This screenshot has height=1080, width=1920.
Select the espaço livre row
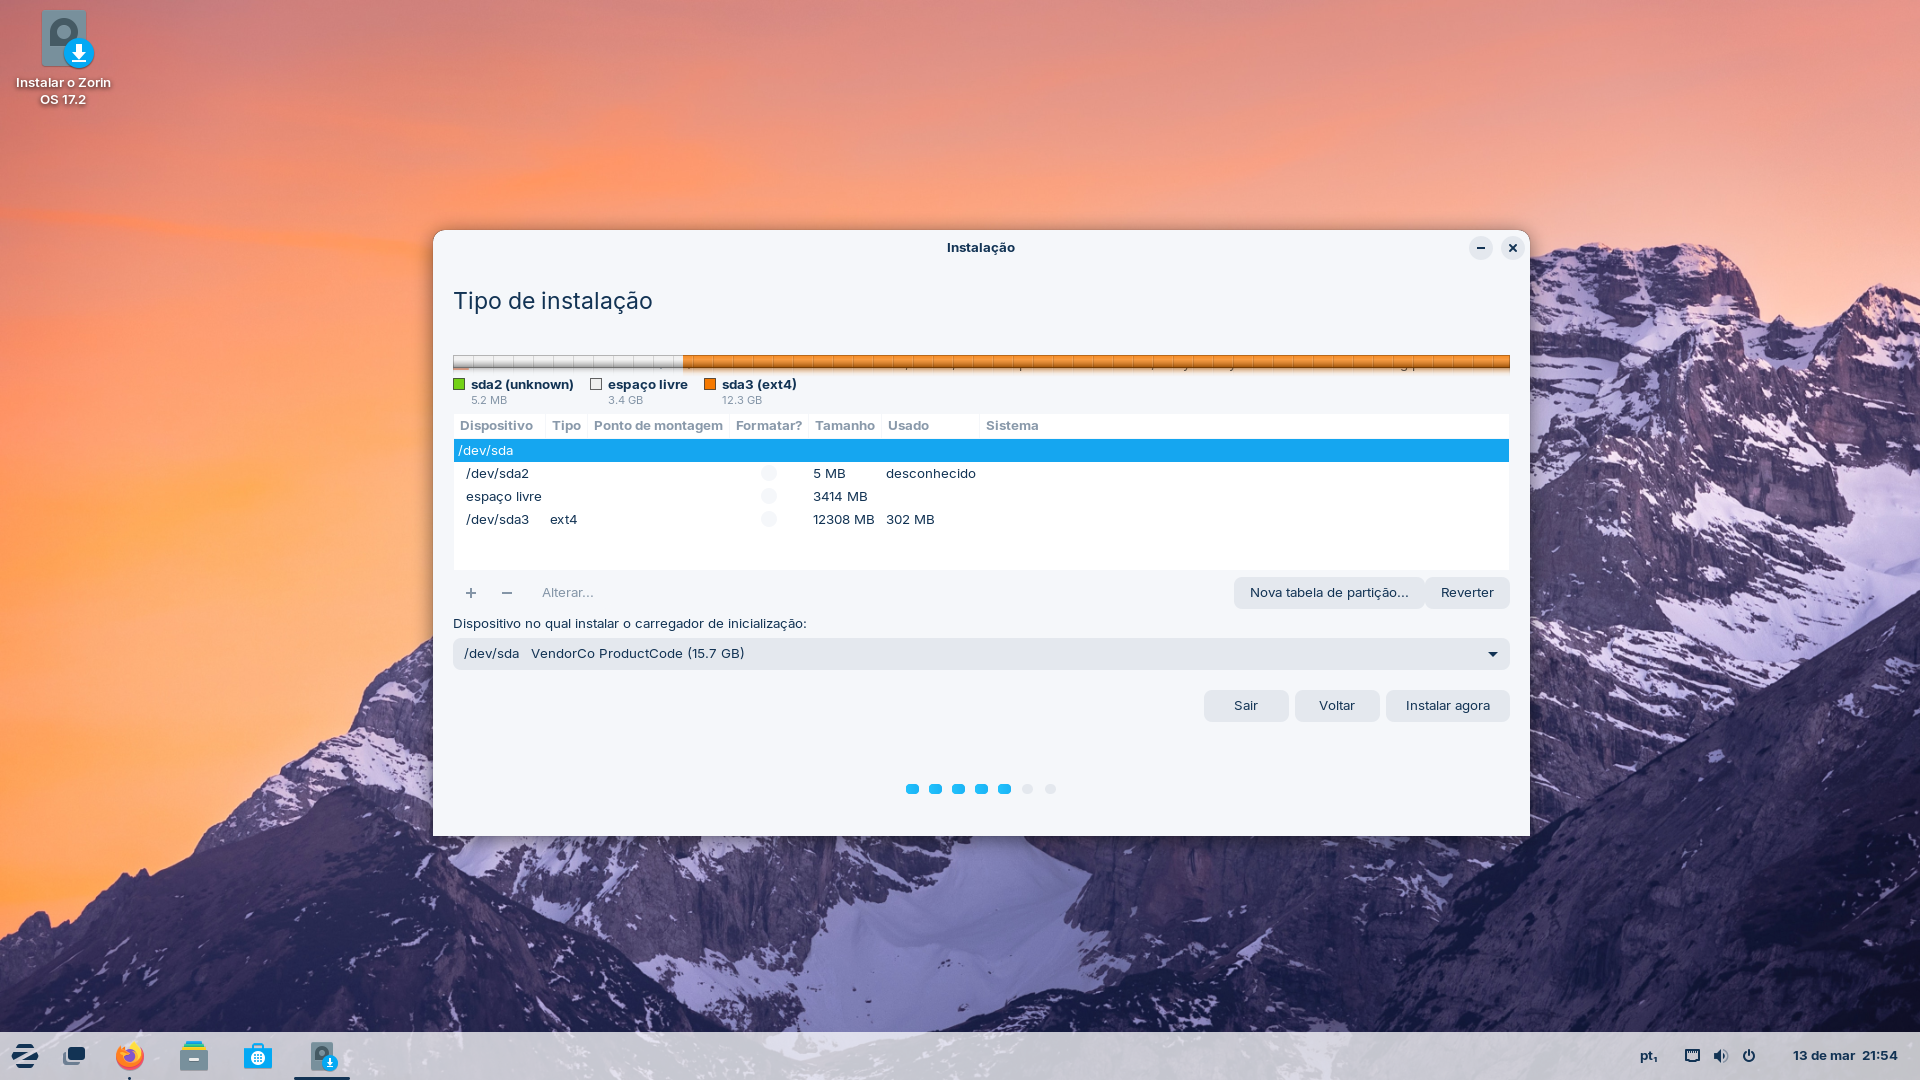point(981,497)
